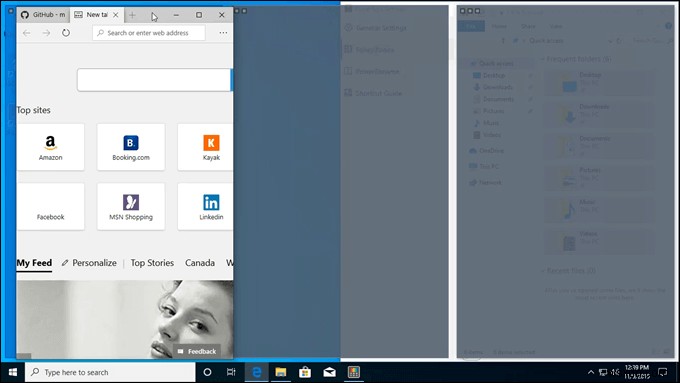
Task: Open the Facebook top site tile
Action: point(51,206)
